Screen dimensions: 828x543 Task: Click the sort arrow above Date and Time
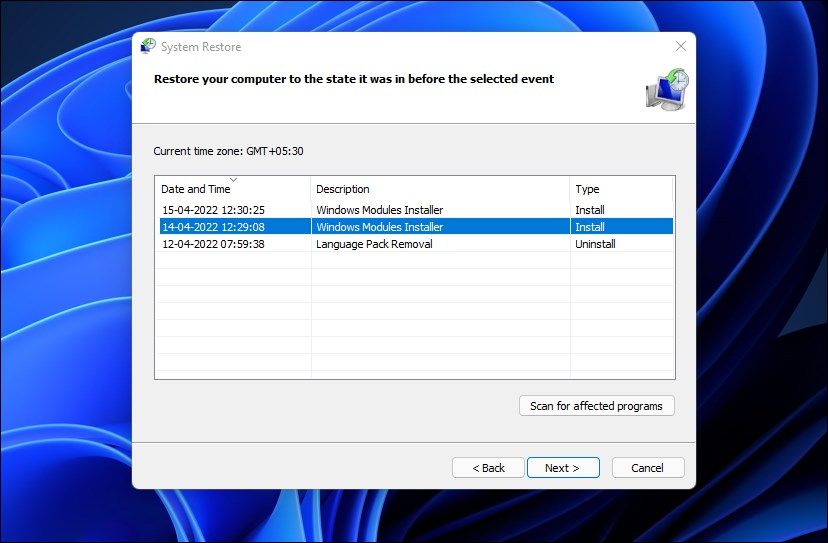click(233, 180)
